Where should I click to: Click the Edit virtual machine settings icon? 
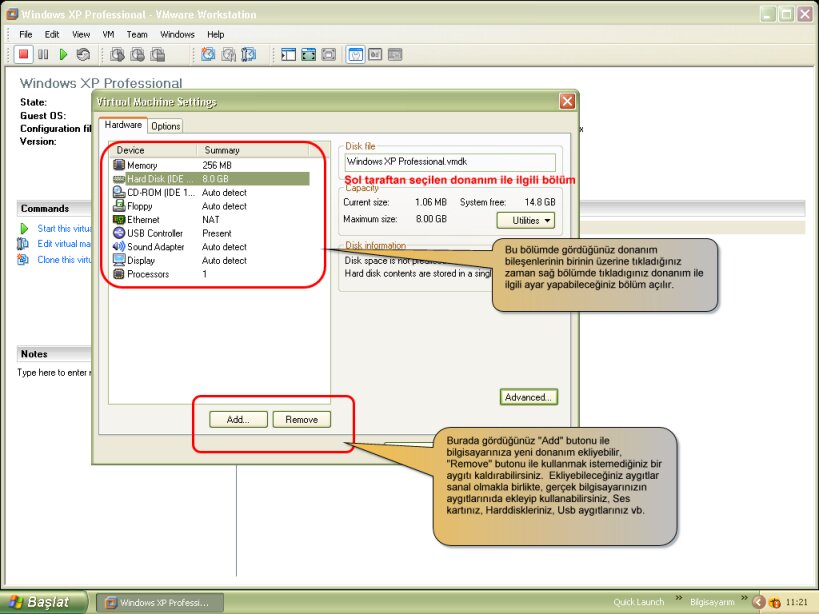23,243
